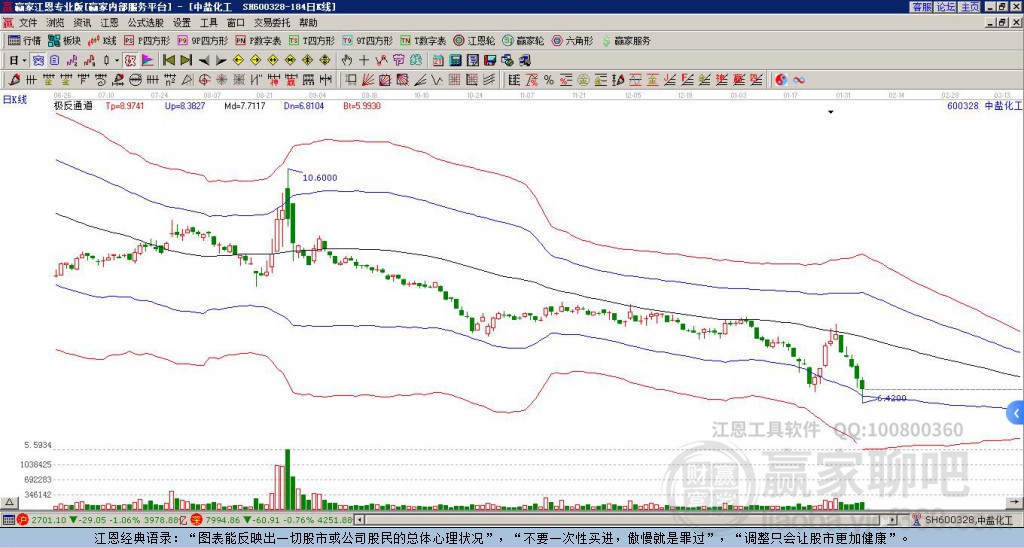Click indicator name 极反通道
Screen dimensions: 1024x548
(x=73, y=105)
